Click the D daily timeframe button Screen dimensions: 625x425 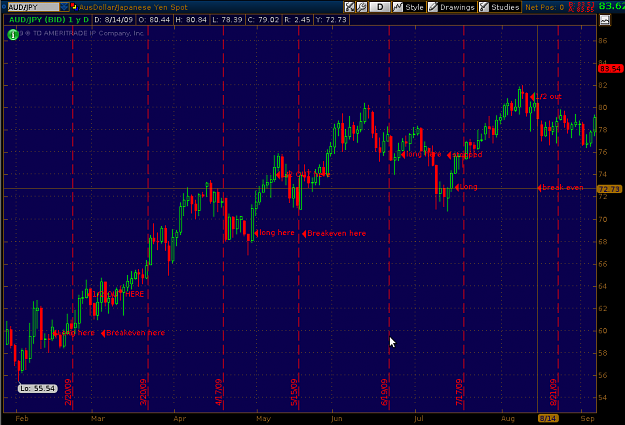pos(380,7)
